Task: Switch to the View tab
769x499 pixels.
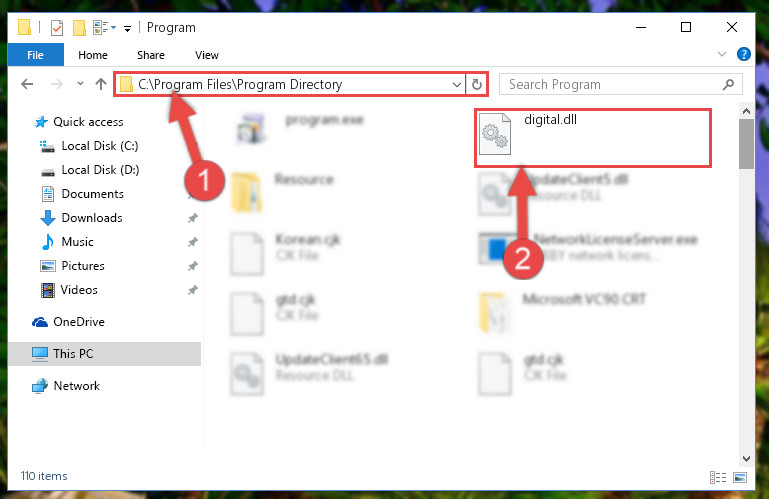Action: click(x=206, y=55)
